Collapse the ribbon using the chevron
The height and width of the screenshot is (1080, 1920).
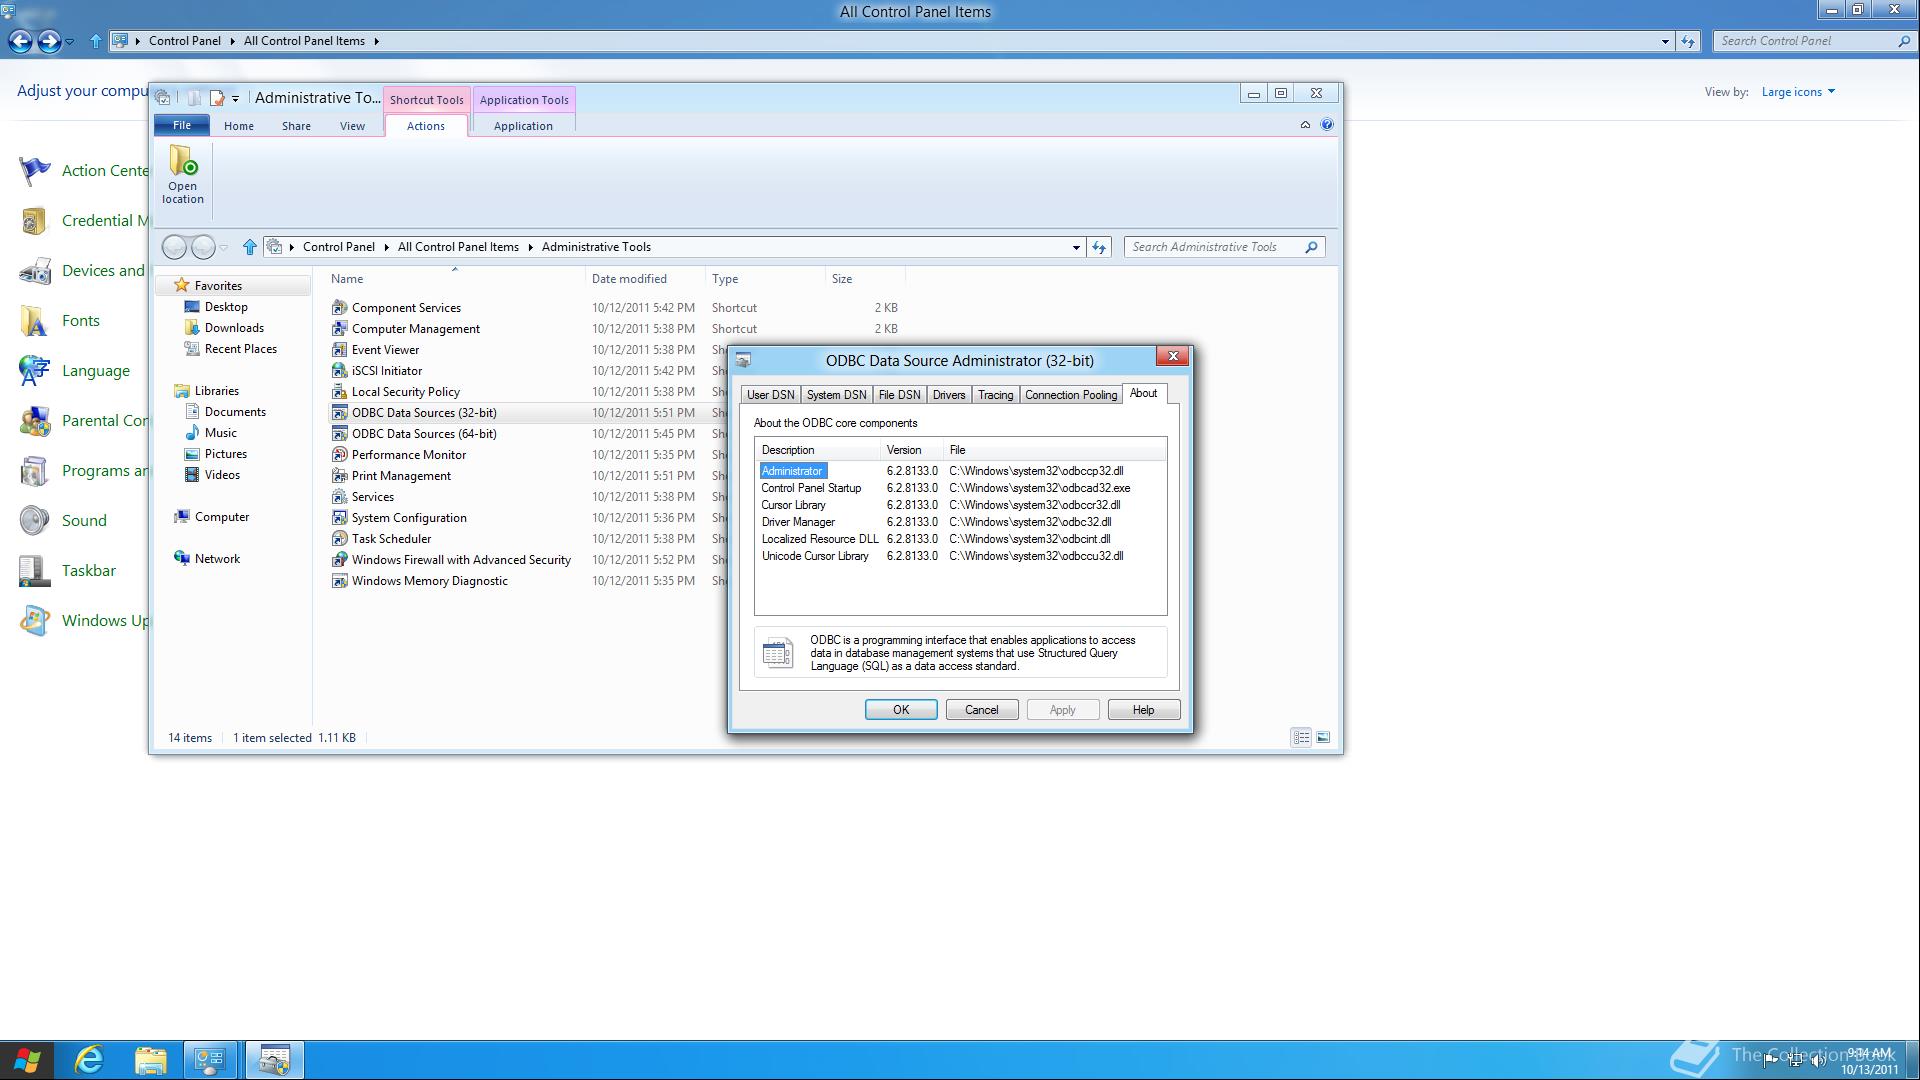pyautogui.click(x=1305, y=125)
